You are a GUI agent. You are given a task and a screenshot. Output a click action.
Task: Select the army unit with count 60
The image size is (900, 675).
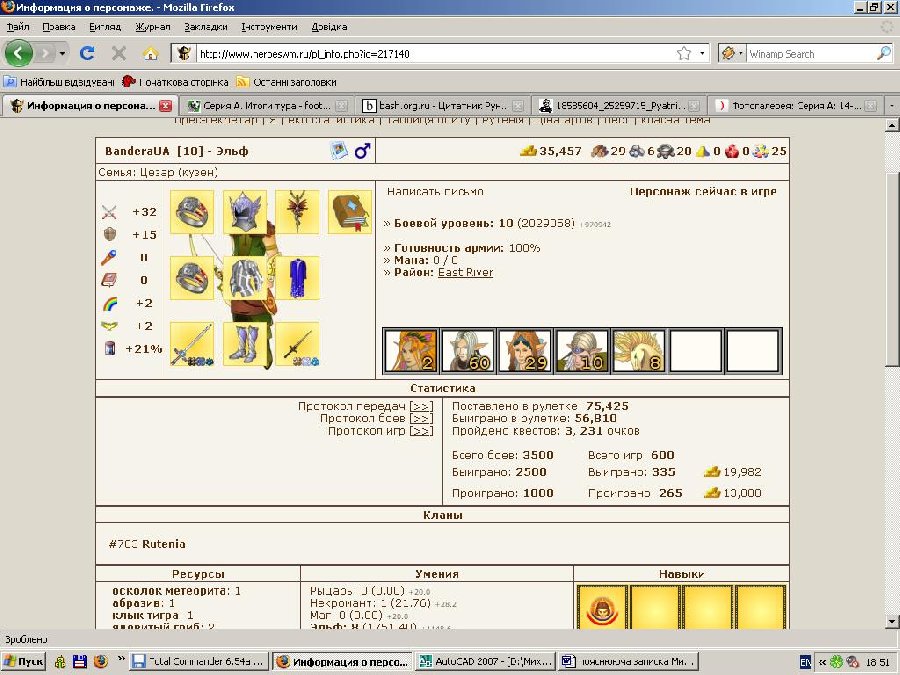(468, 351)
